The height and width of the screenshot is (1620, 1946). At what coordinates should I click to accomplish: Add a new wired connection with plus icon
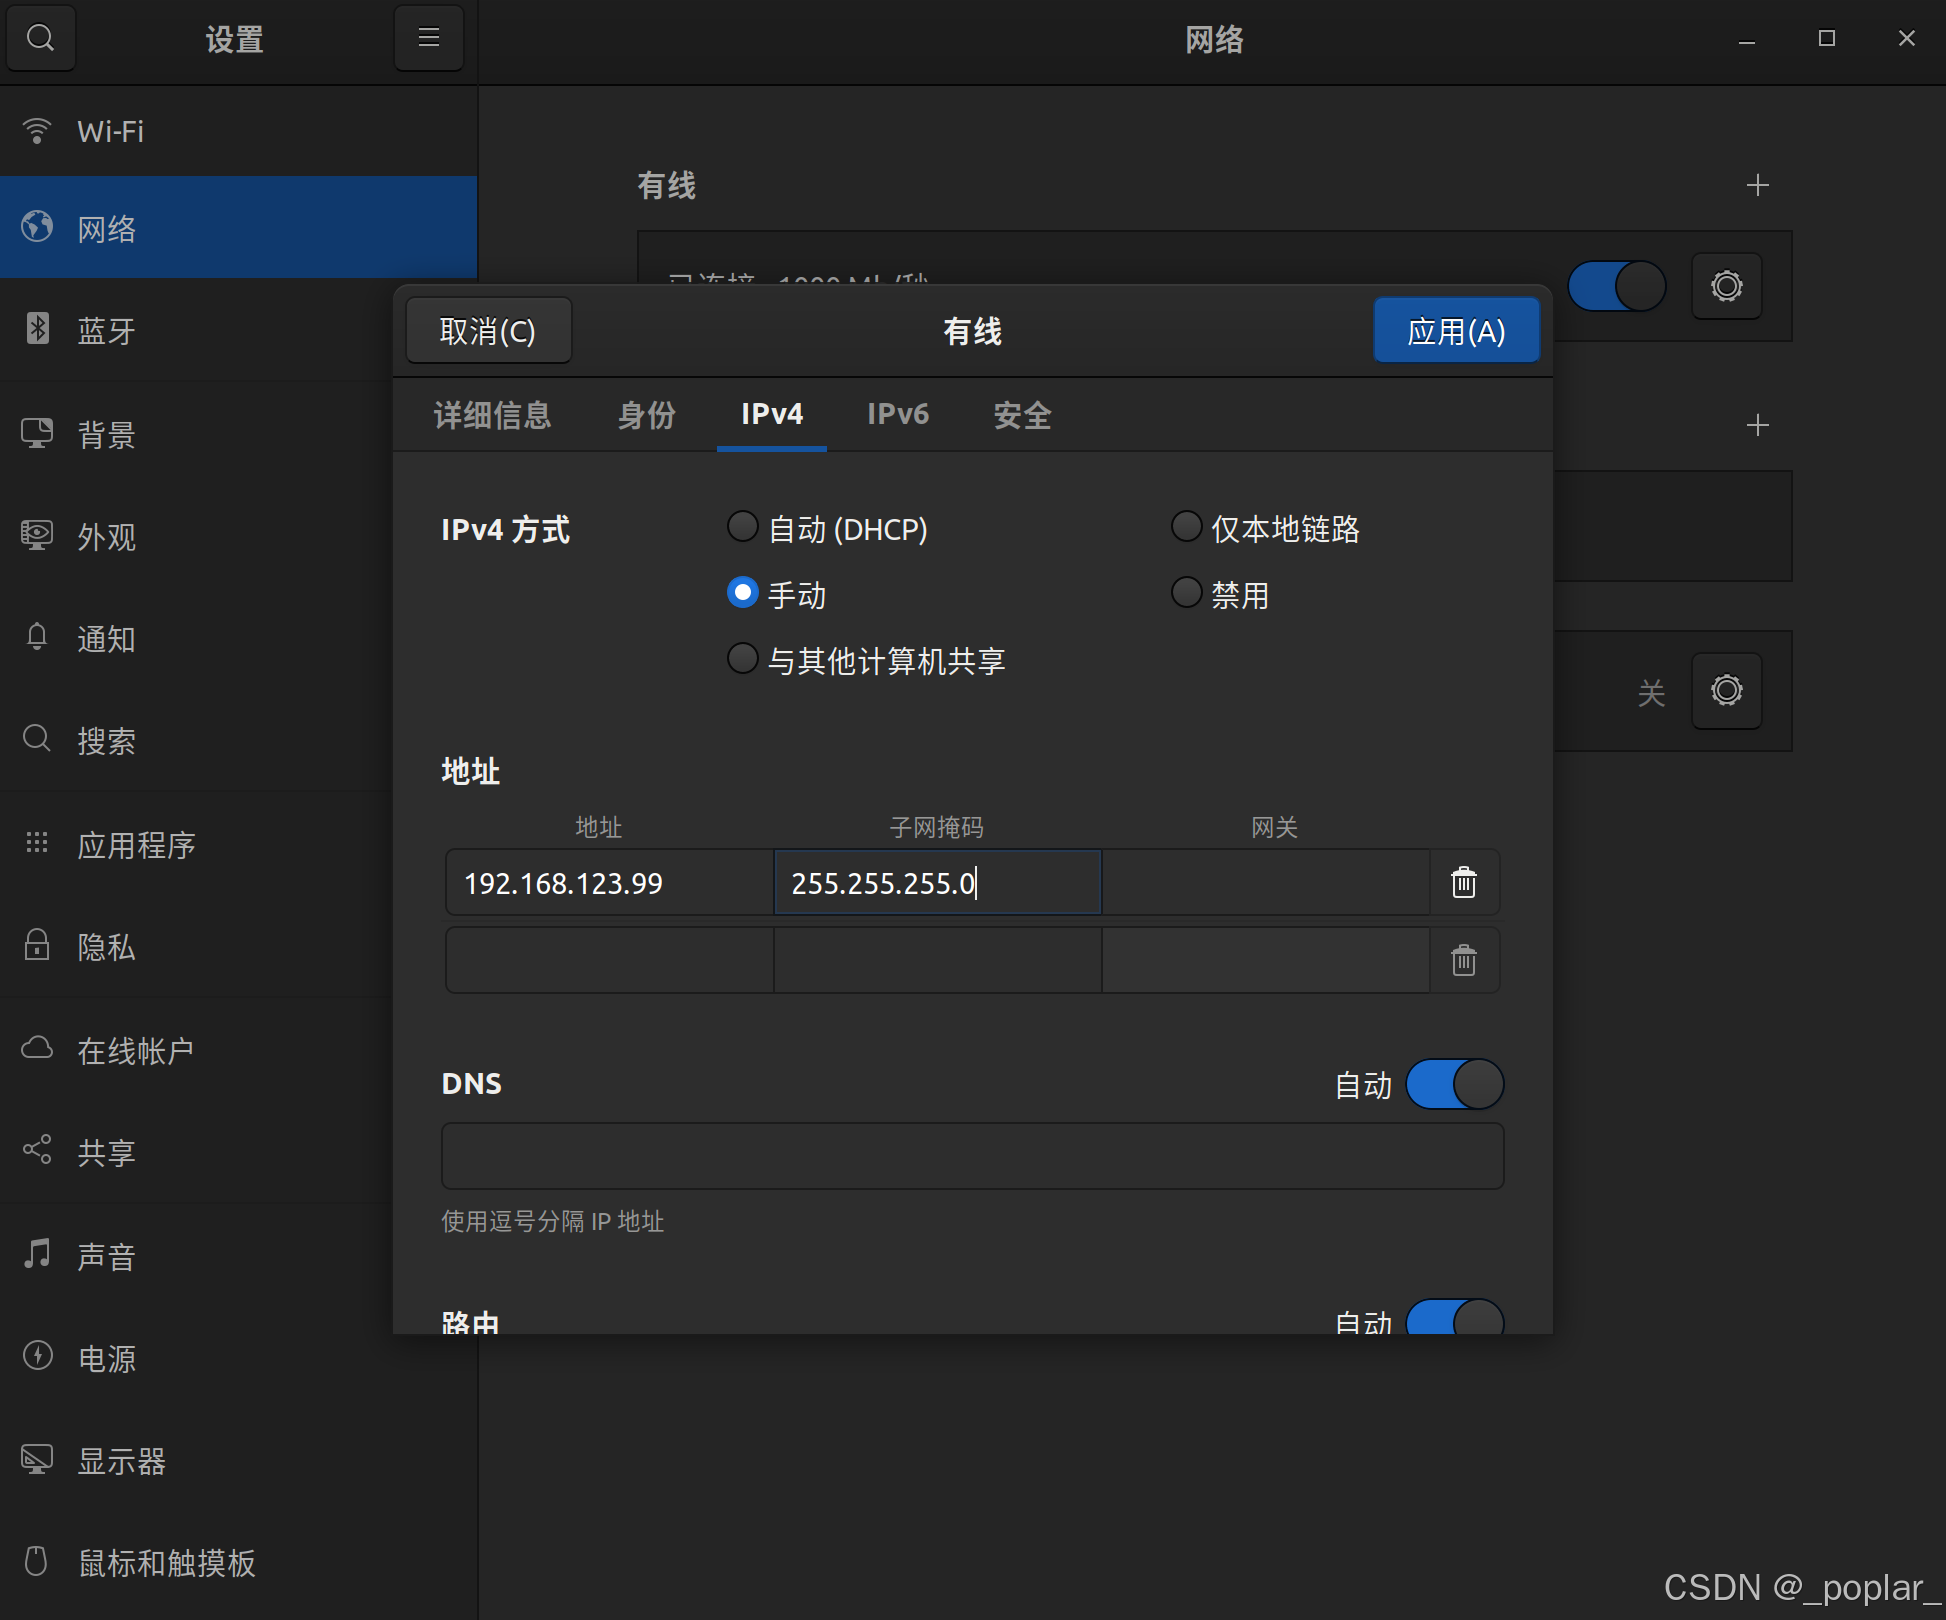[1759, 185]
